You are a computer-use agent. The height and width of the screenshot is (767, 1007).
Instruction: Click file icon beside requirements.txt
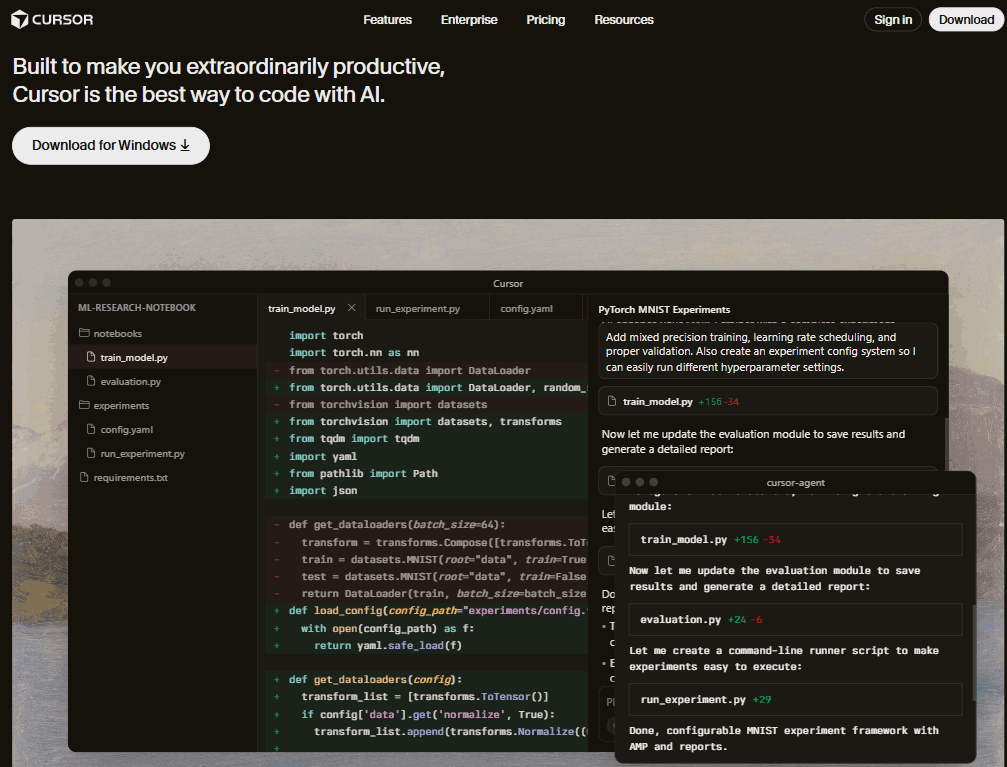pyautogui.click(x=83, y=477)
